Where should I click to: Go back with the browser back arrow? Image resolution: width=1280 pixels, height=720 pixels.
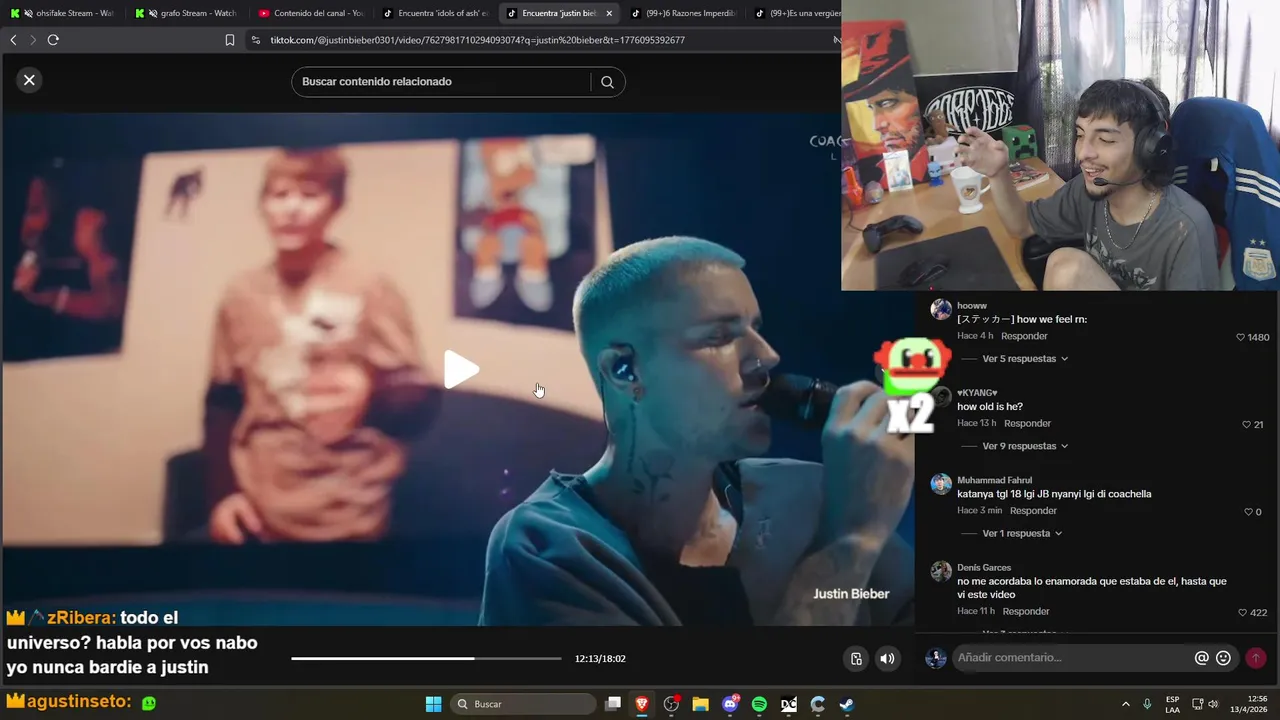(13, 40)
